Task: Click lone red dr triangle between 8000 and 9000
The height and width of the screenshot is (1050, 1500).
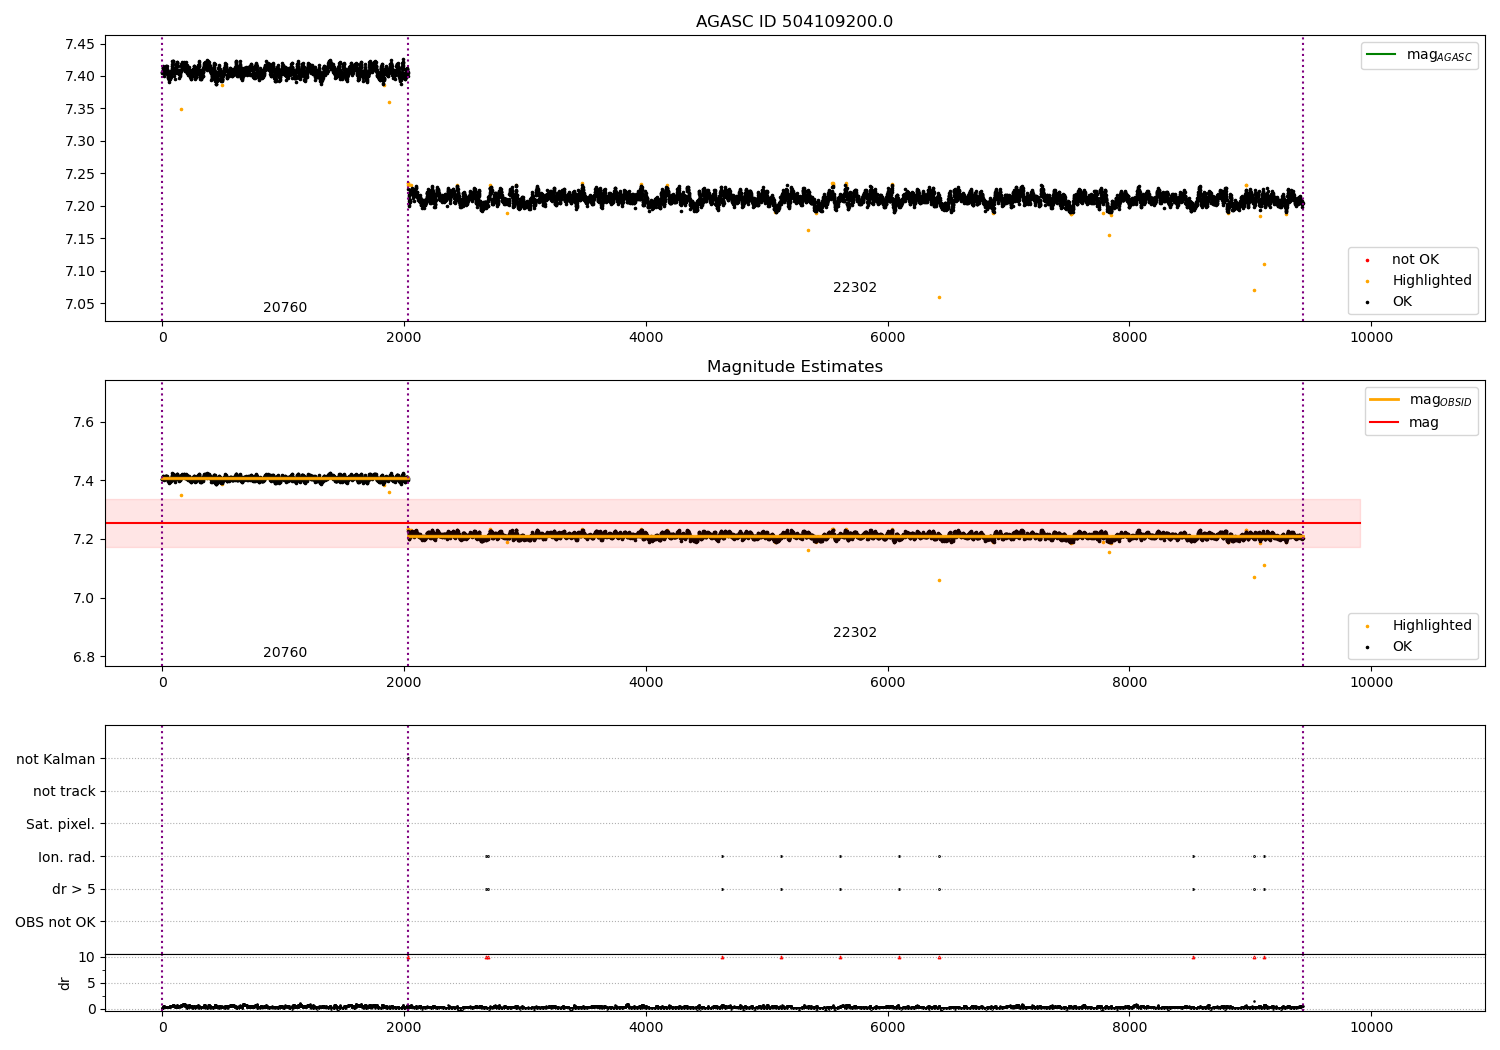Action: pos(1193,957)
